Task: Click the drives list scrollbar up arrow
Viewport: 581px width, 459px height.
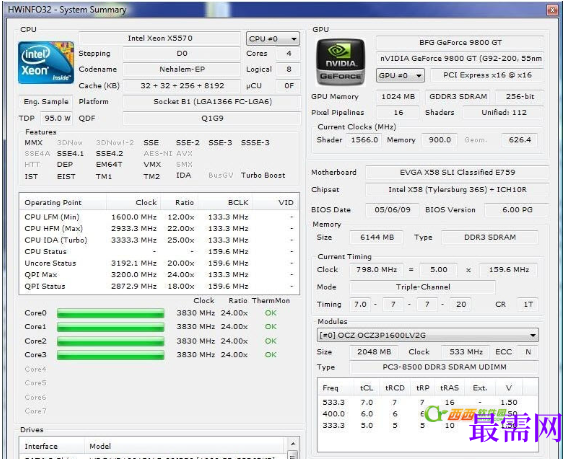Action: [x=293, y=443]
